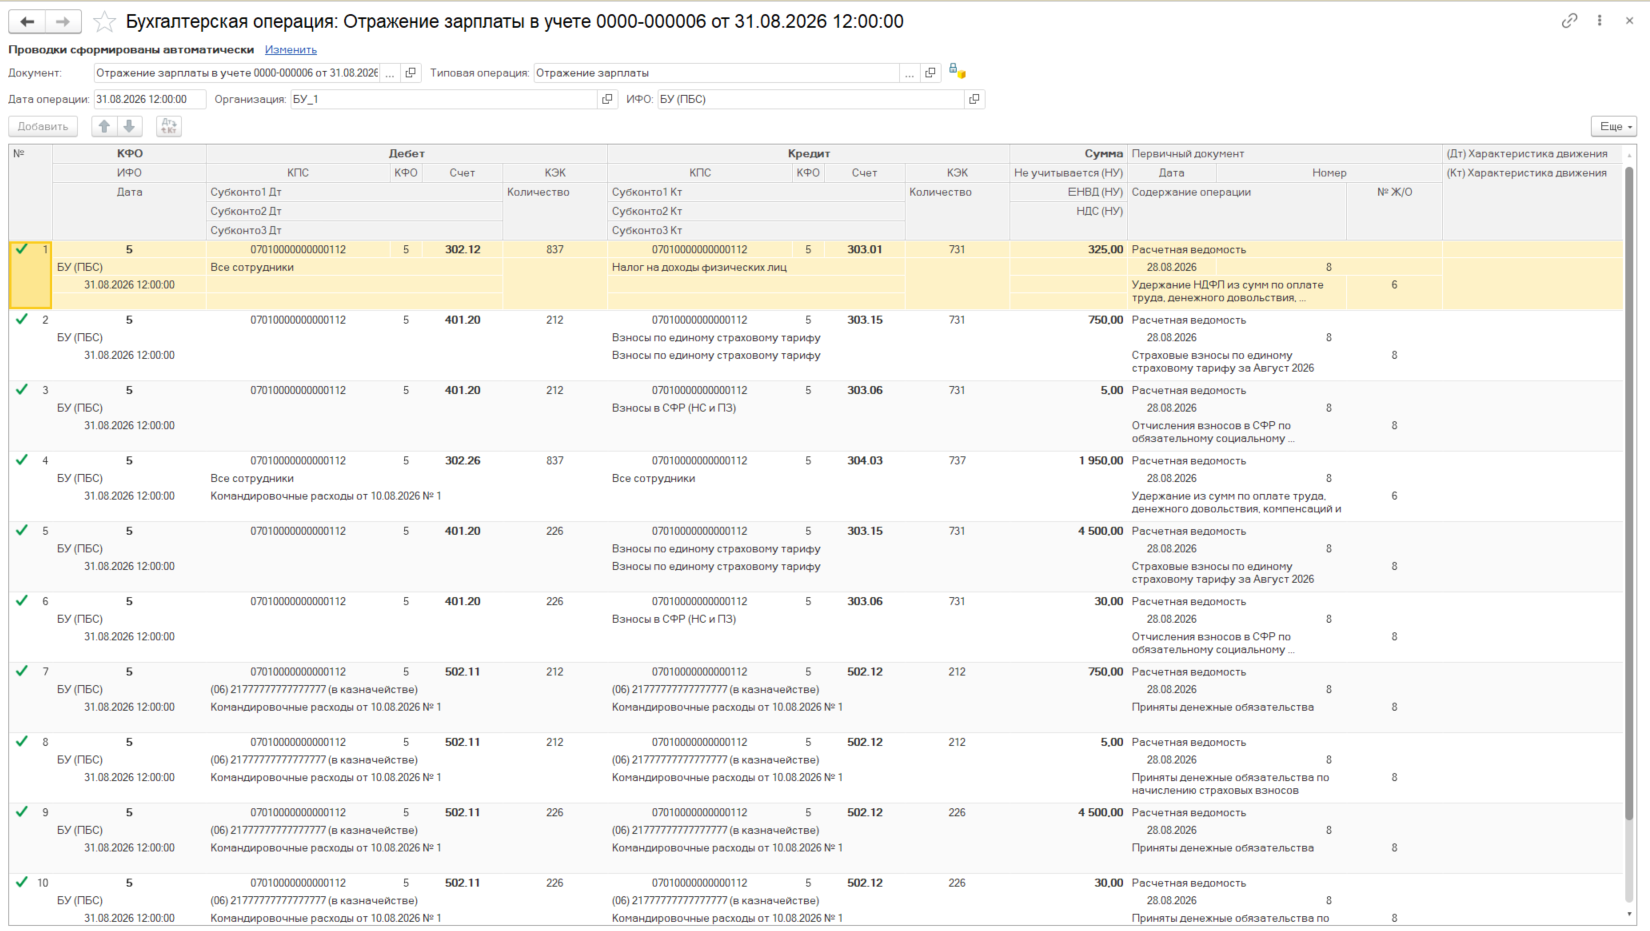Move selected row down arrow
Viewport: 1650px width, 931px height.
(129, 126)
